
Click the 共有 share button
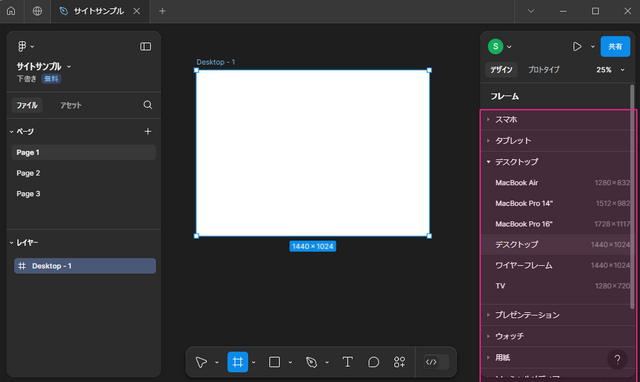(615, 47)
